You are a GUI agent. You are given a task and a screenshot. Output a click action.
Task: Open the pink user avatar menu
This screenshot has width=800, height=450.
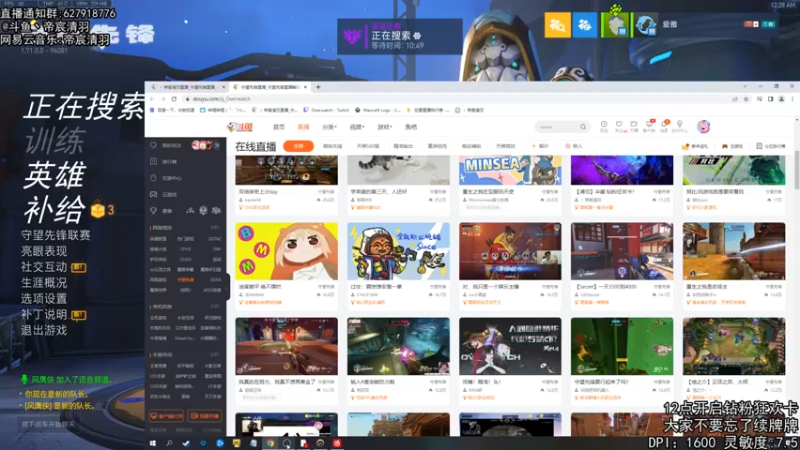click(704, 127)
